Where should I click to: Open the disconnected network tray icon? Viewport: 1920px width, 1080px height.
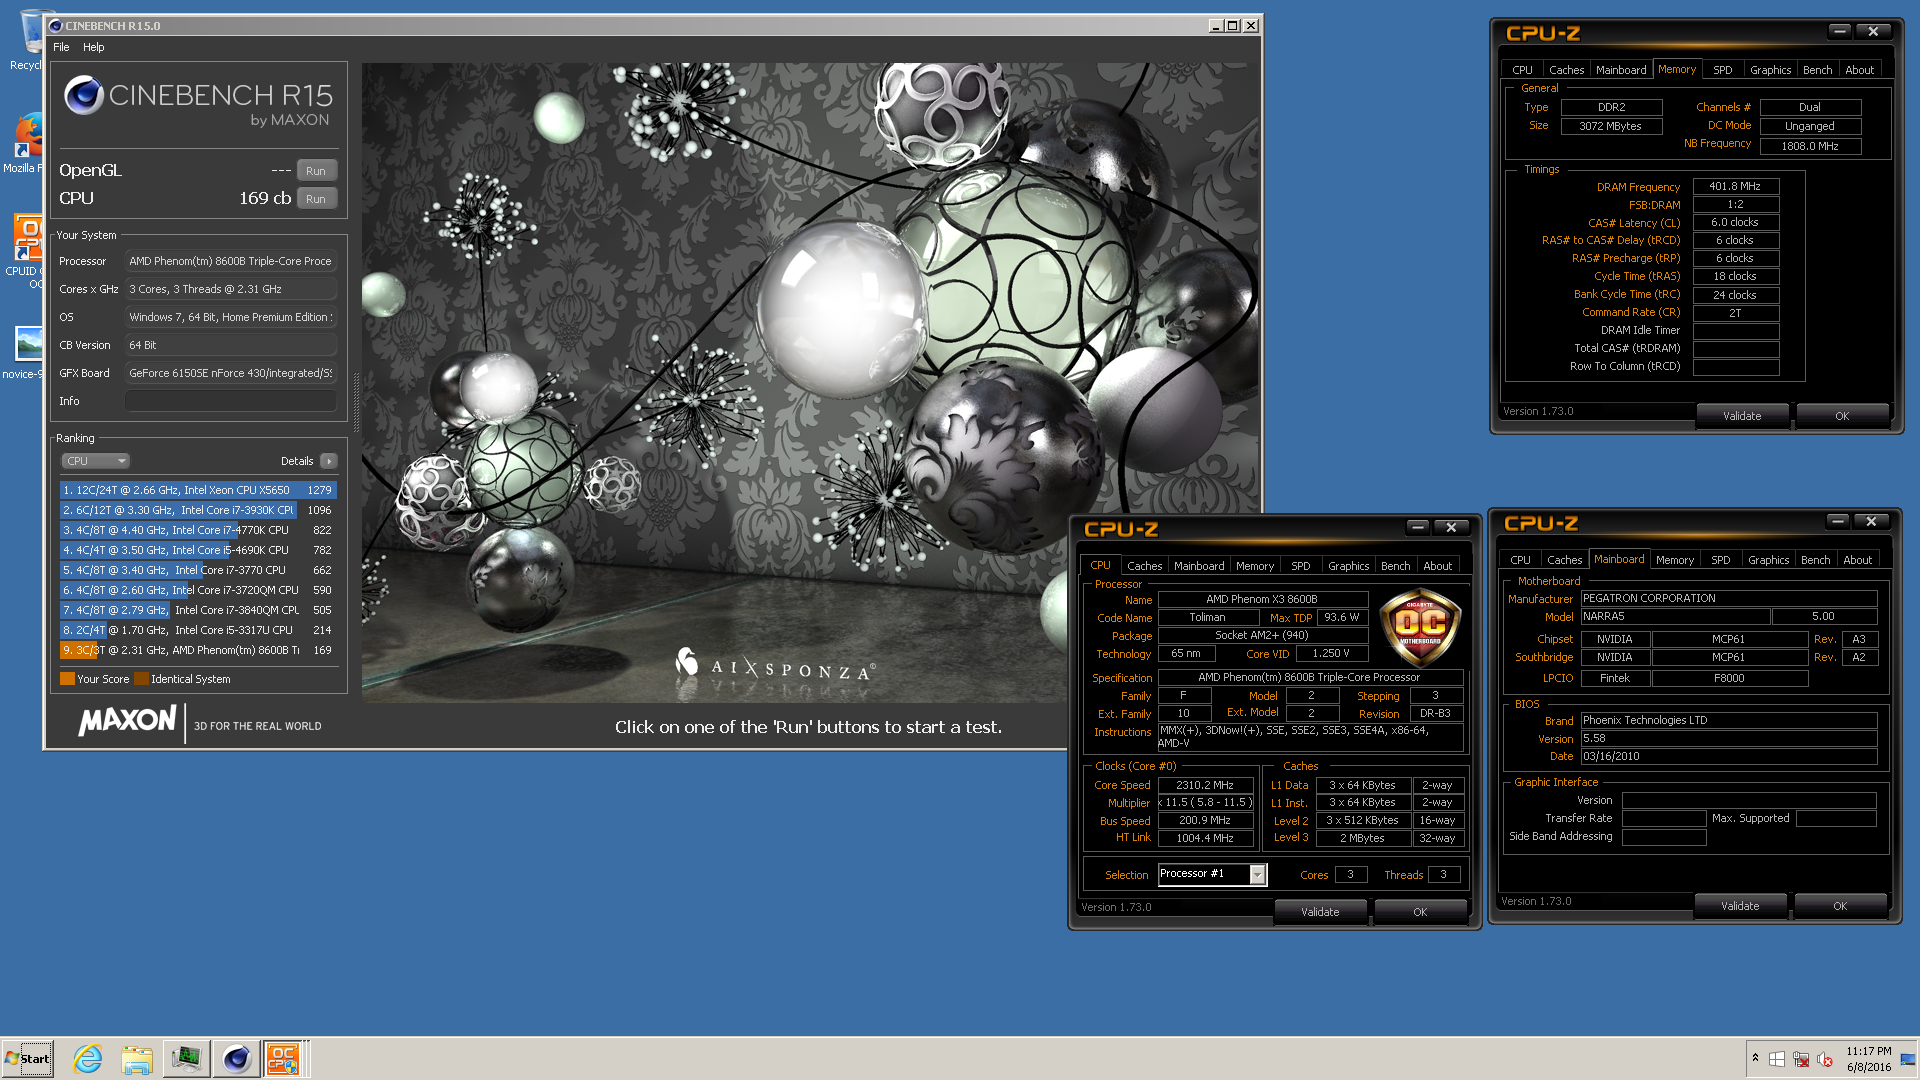pos(1801,1059)
